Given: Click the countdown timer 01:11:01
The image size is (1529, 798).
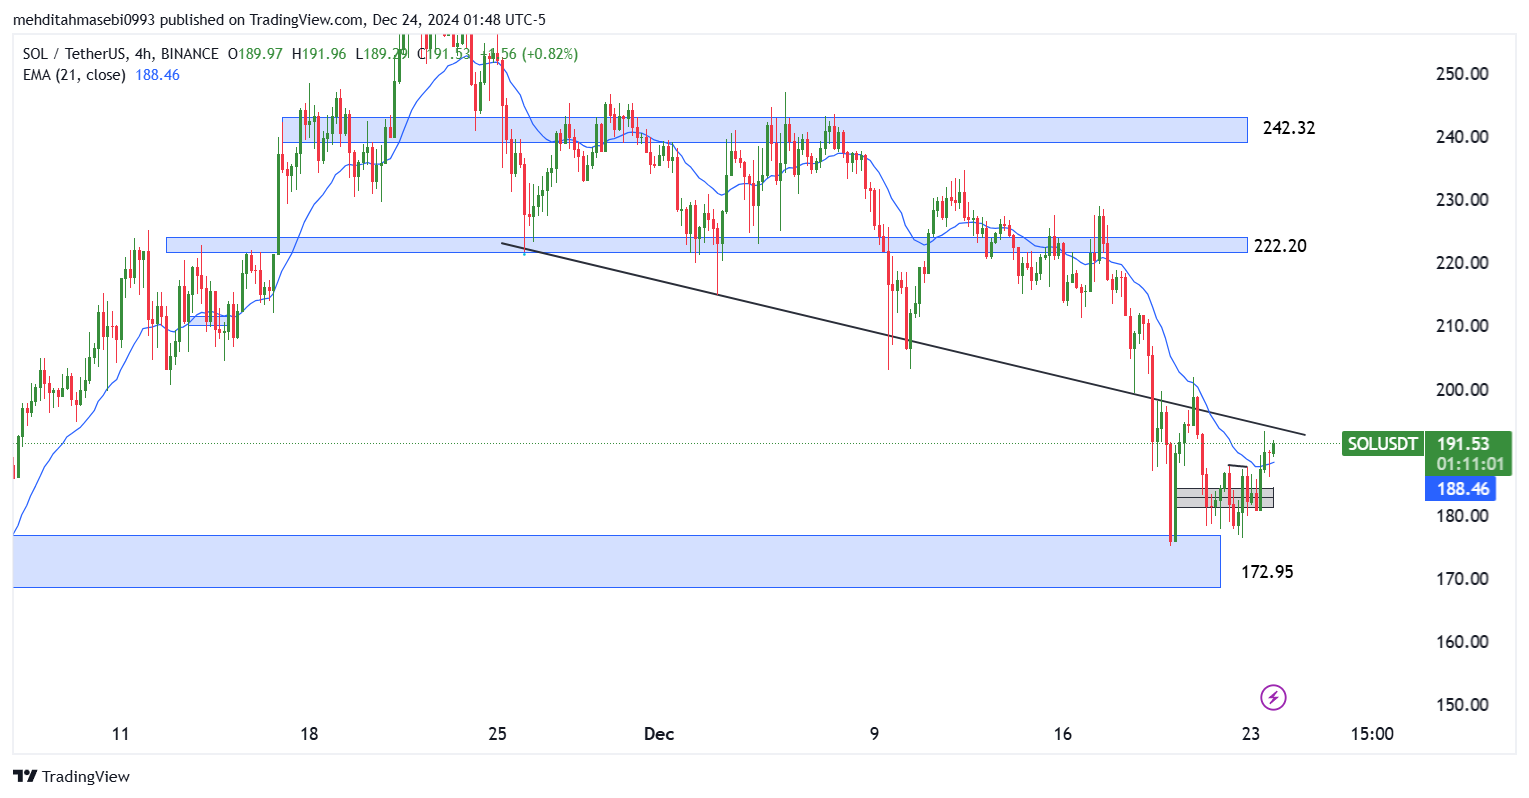Looking at the screenshot, I should tap(1470, 464).
